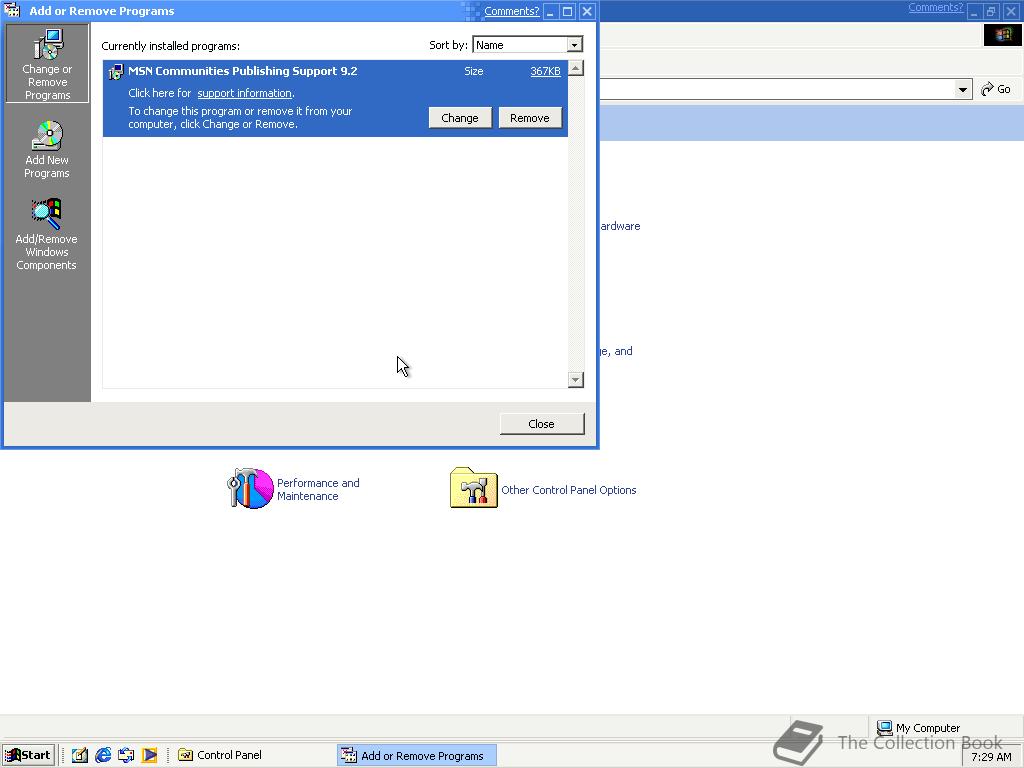This screenshot has height=768, width=1024.
Task: Click the program list scroll down arrow
Action: point(575,379)
